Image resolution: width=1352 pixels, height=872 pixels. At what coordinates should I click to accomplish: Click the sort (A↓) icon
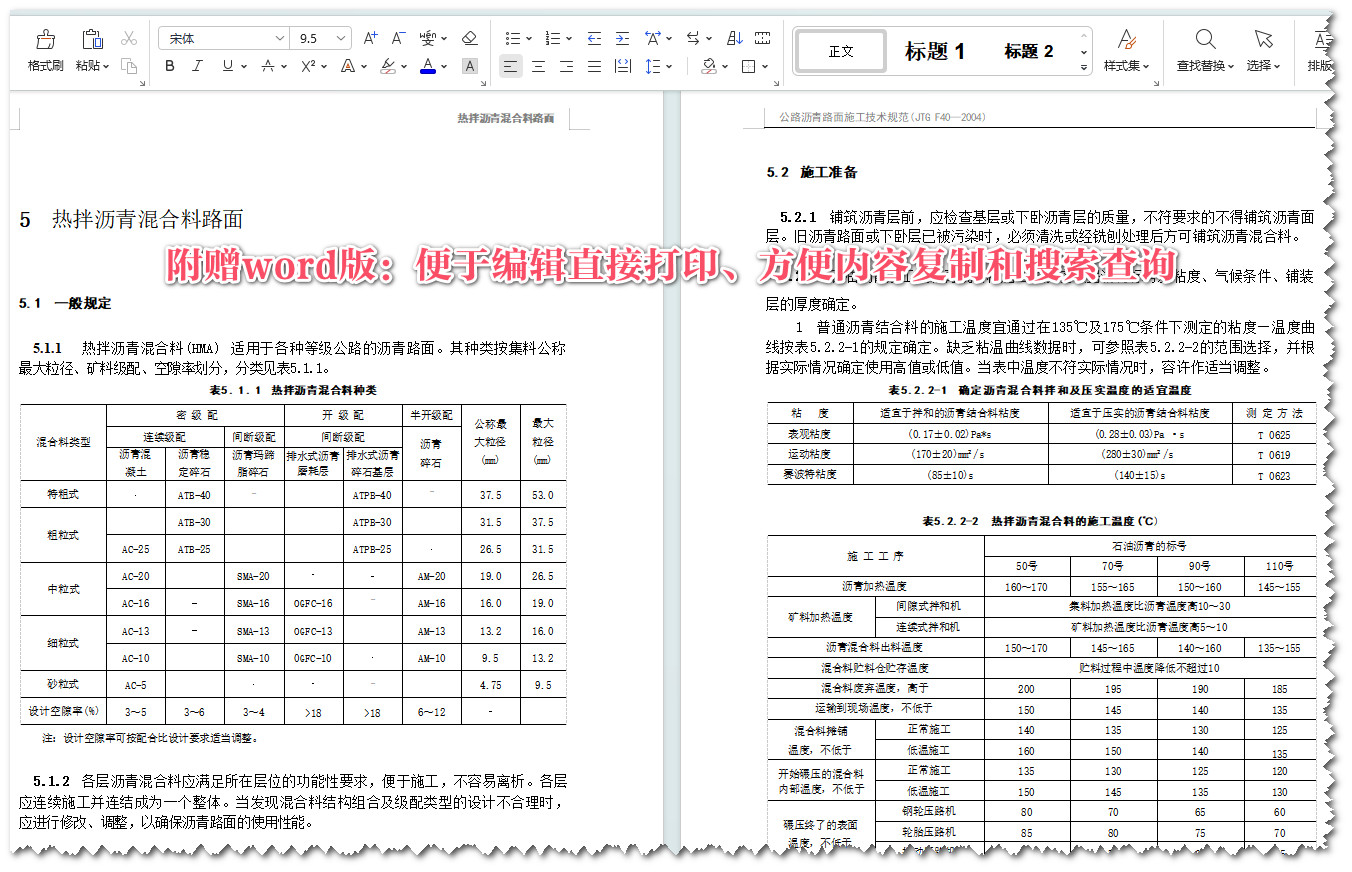pos(734,37)
